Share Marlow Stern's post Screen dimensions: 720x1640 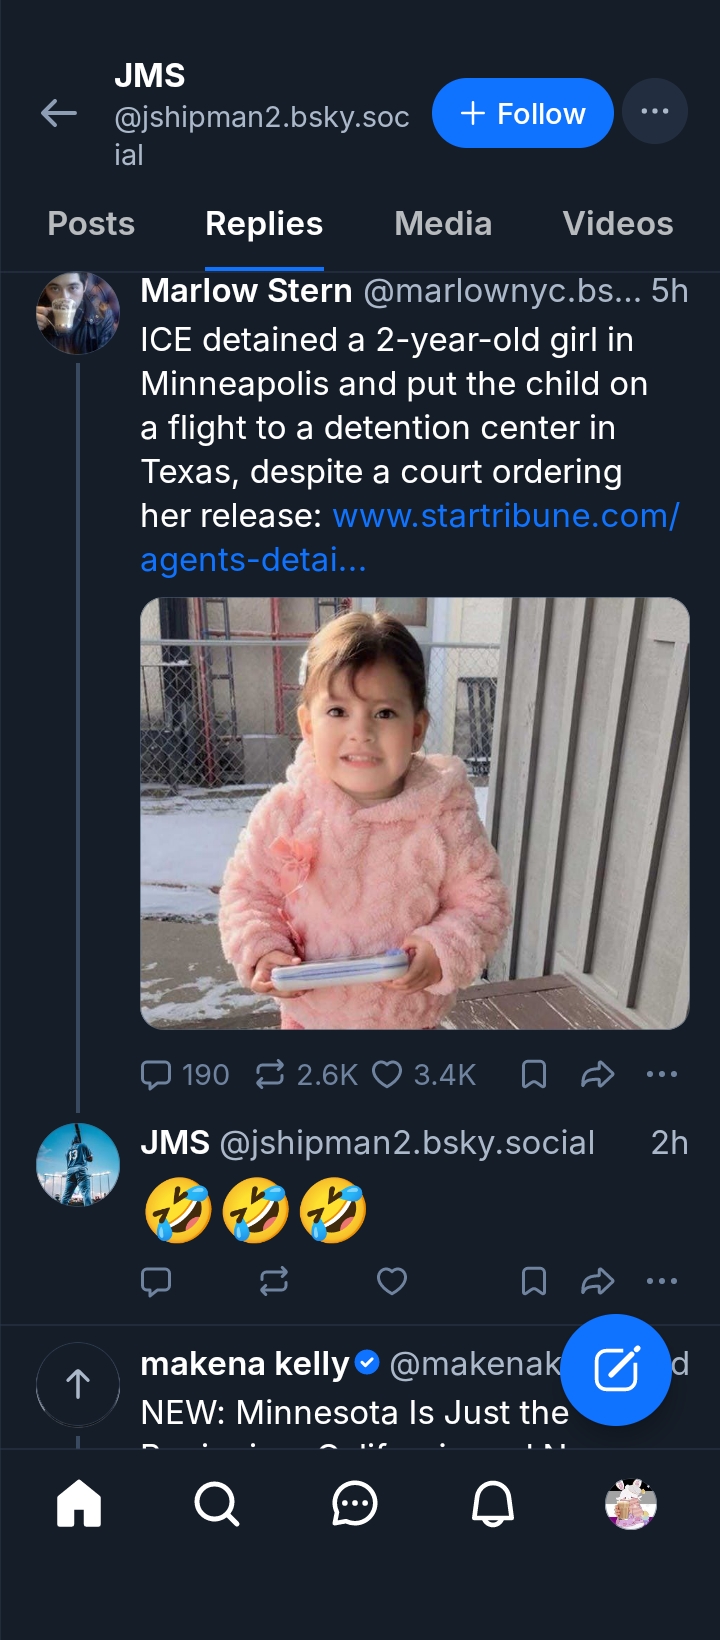597,1075
